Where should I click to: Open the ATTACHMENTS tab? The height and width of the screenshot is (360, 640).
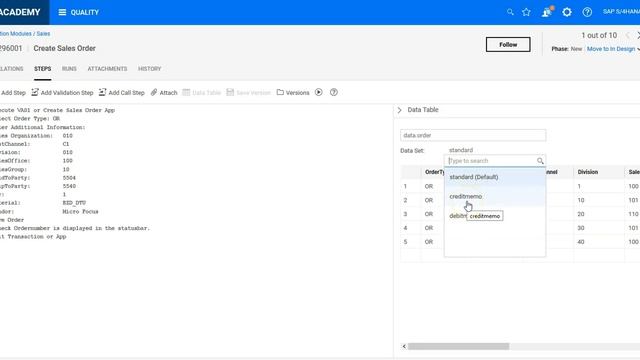click(x=107, y=69)
